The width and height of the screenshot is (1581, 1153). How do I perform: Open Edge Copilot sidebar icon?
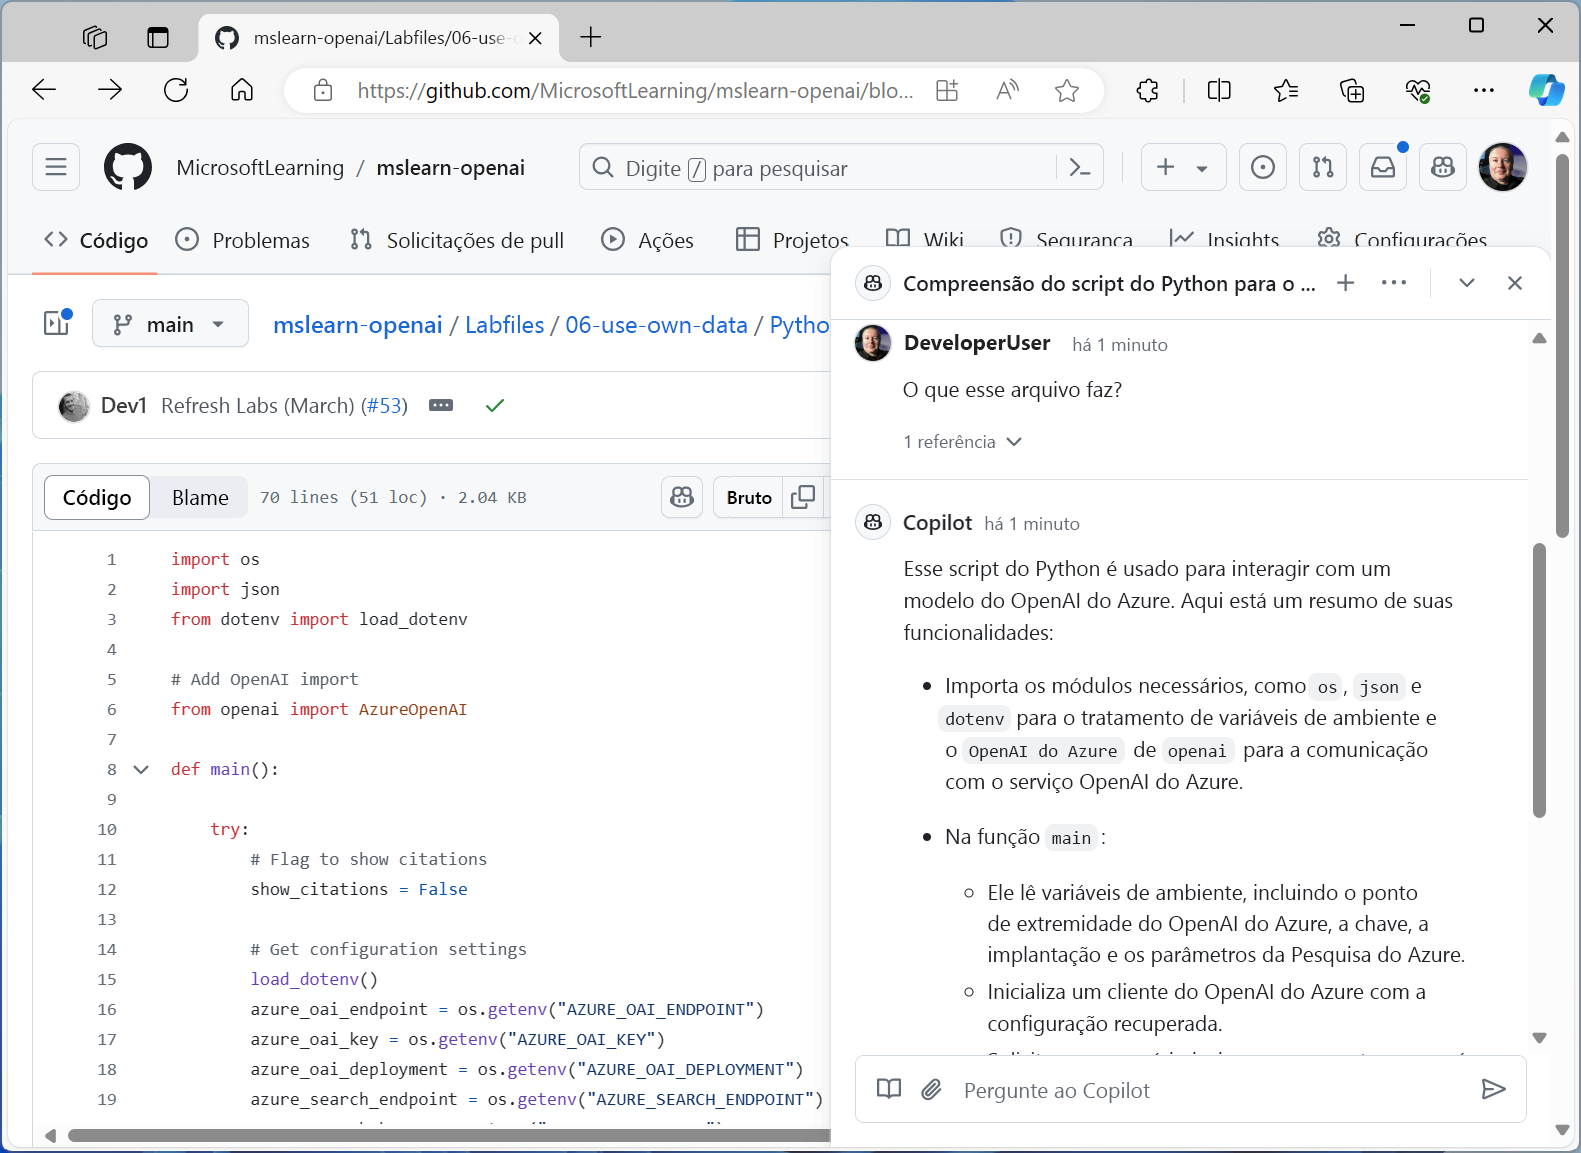click(1546, 90)
